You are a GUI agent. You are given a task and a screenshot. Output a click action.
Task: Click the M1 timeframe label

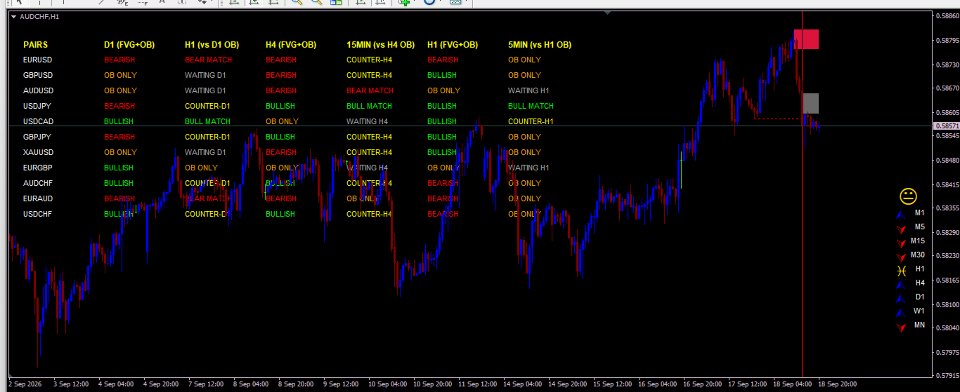click(920, 213)
